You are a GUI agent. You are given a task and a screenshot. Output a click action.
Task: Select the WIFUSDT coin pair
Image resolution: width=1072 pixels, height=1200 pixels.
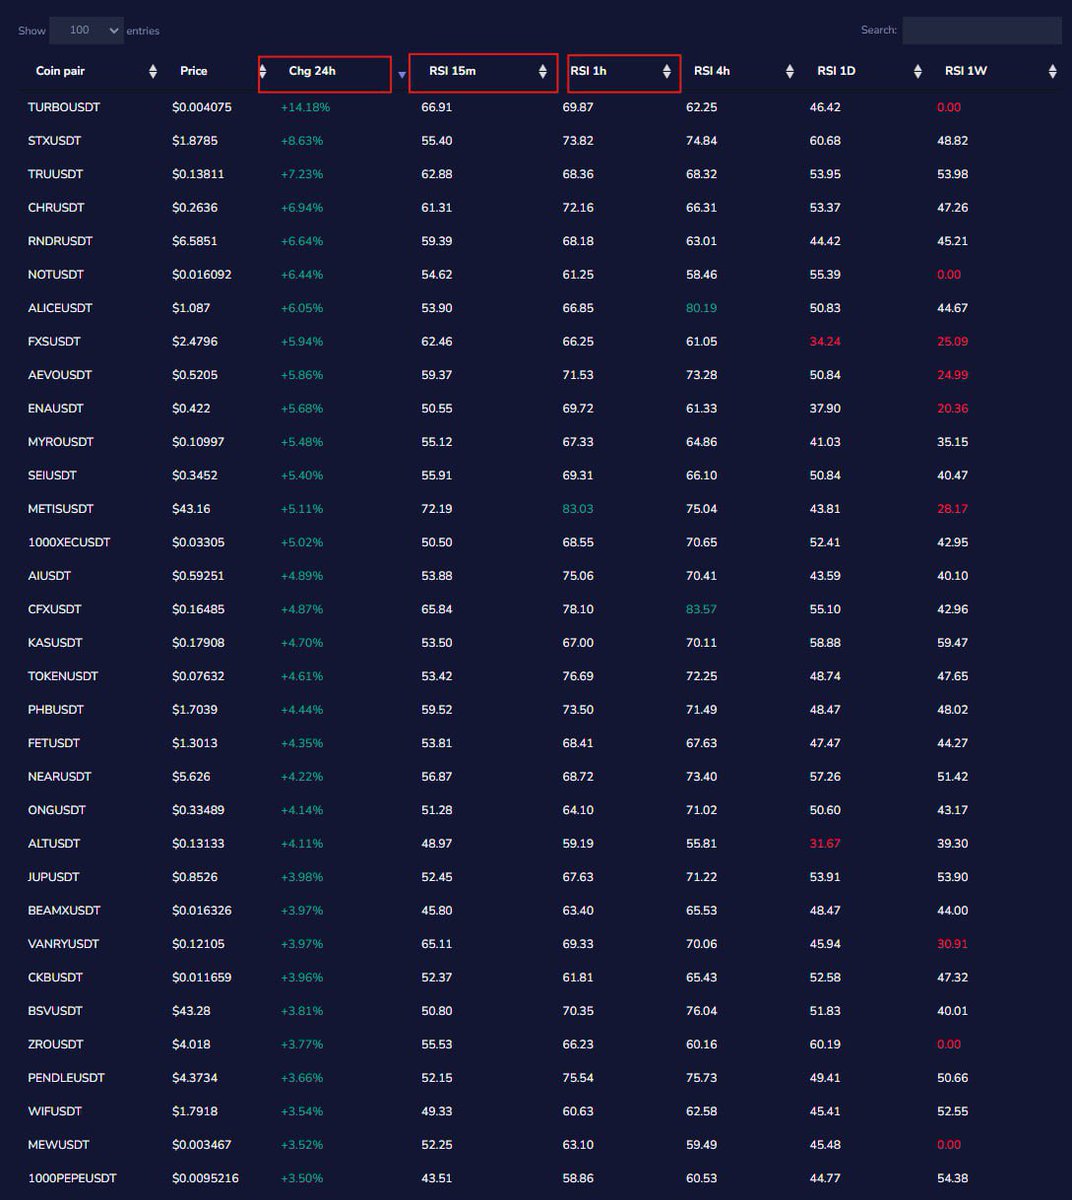(x=55, y=1112)
